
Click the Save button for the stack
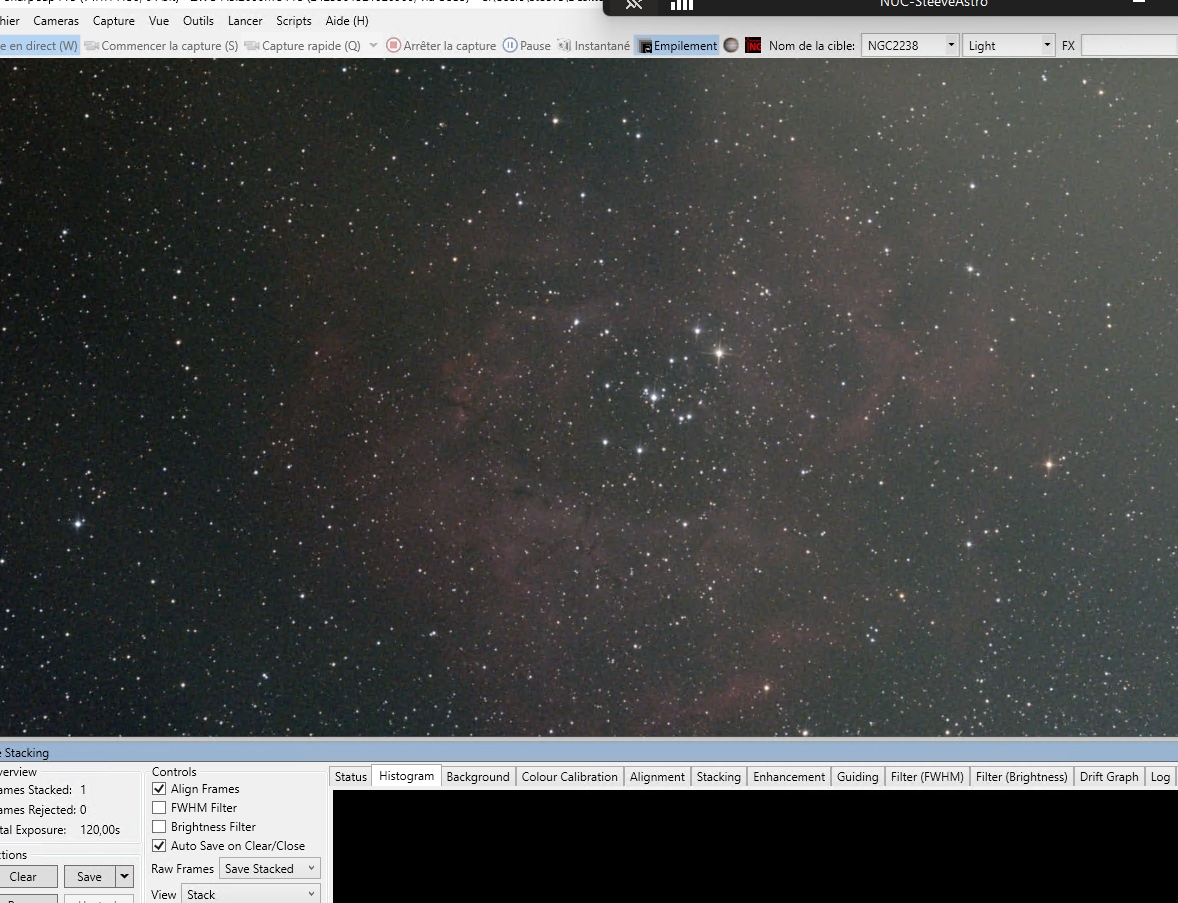(x=89, y=877)
